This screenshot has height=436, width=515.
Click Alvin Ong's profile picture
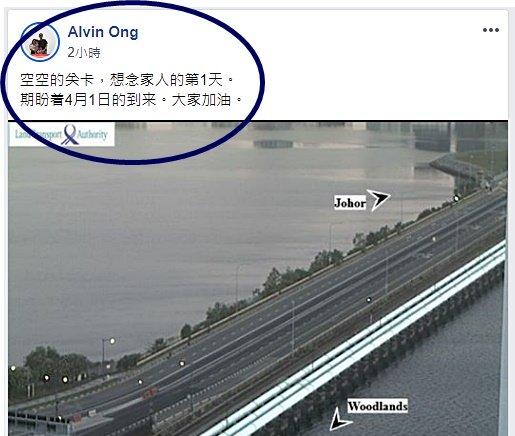(x=40, y=42)
